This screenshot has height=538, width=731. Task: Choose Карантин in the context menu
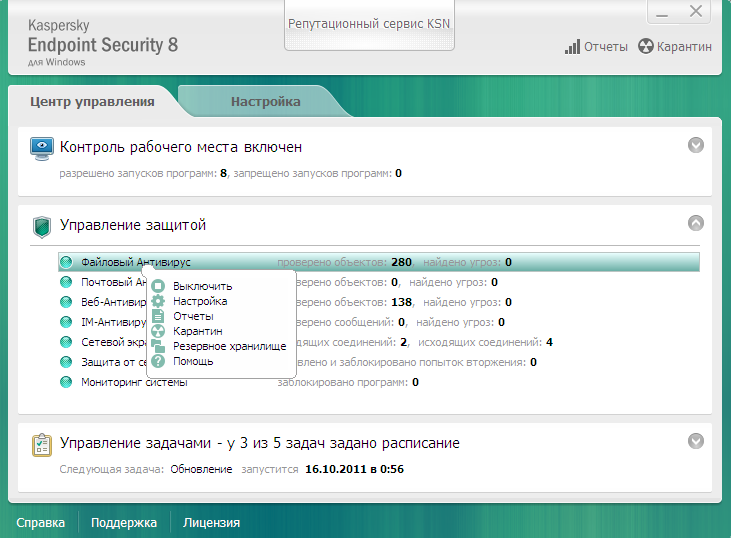[198, 331]
